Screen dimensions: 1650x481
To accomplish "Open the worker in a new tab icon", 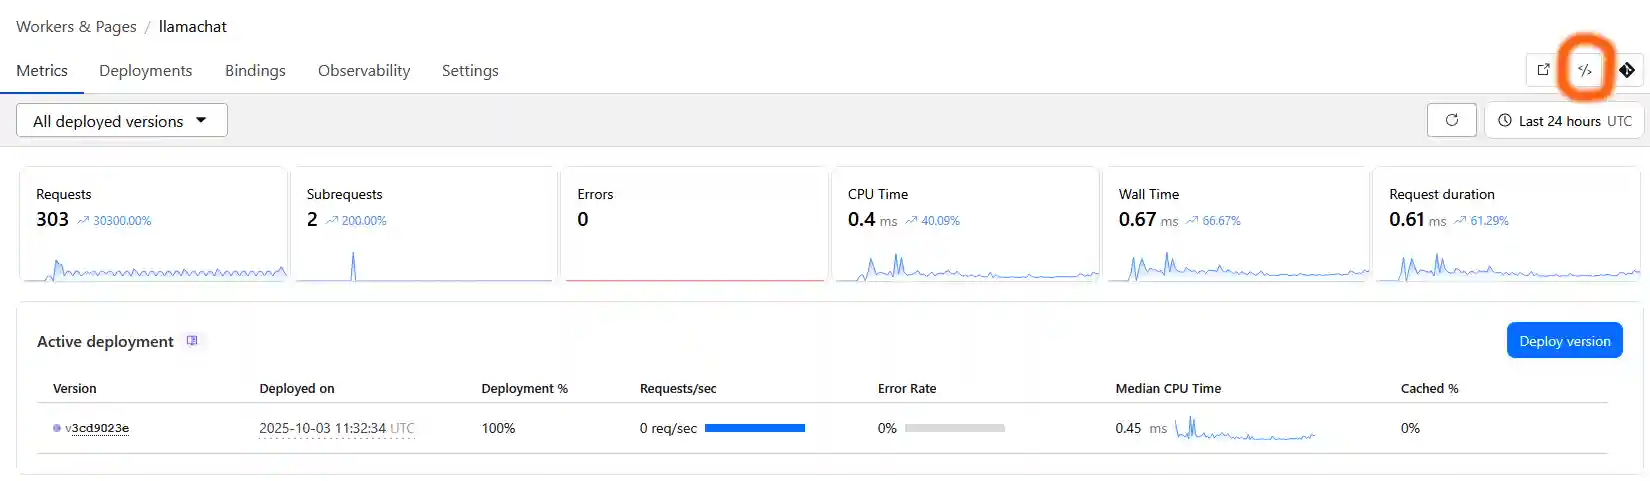I will (x=1543, y=70).
